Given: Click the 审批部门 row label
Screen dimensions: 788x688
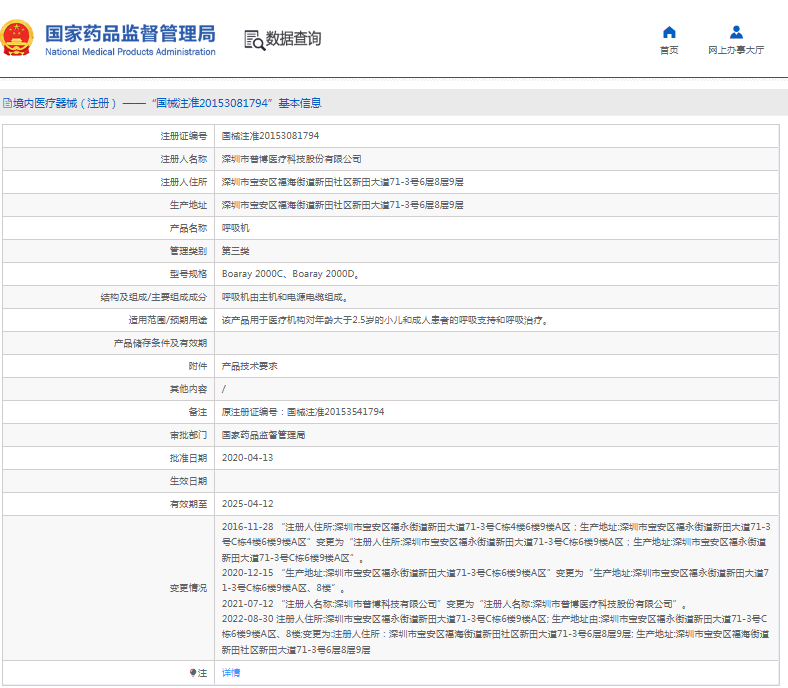Looking at the screenshot, I should 188,435.
